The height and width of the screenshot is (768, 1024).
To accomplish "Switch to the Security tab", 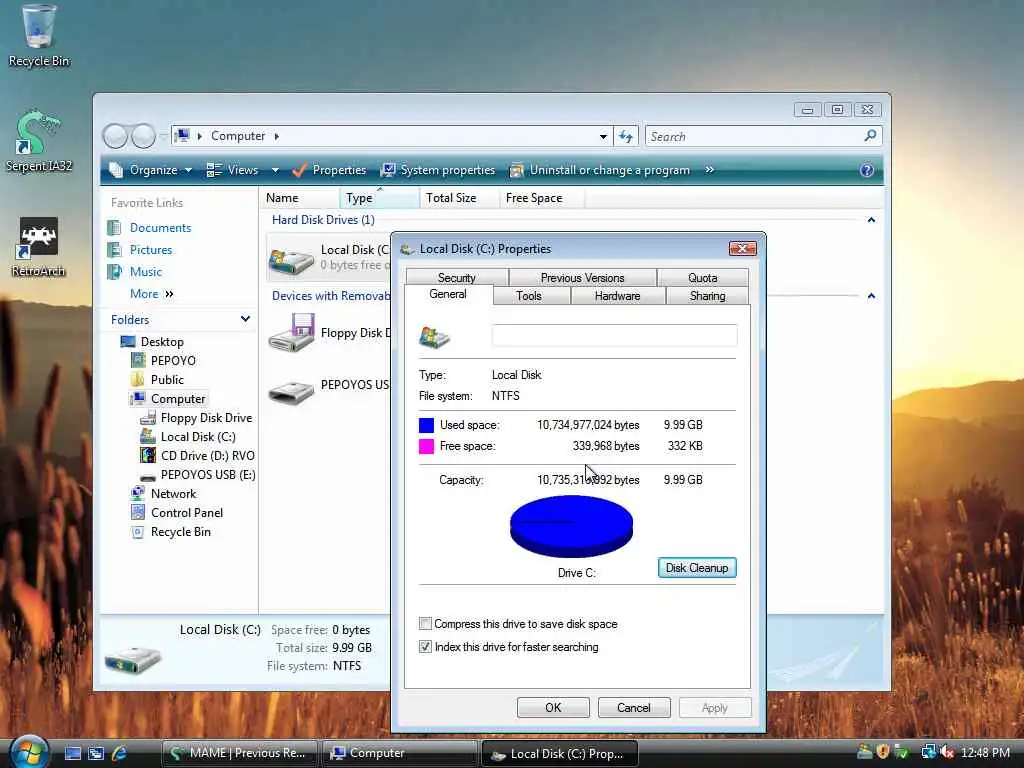I will pos(456,278).
